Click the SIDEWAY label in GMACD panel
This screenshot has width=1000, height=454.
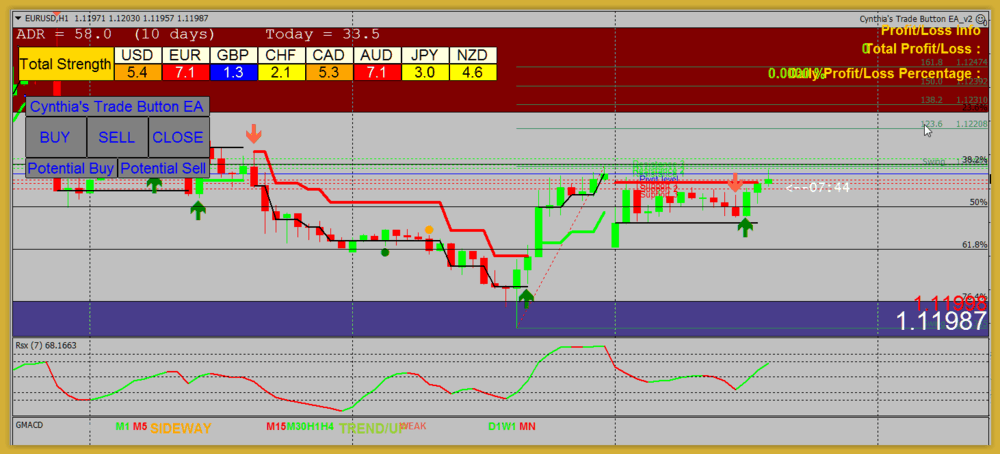(x=181, y=428)
